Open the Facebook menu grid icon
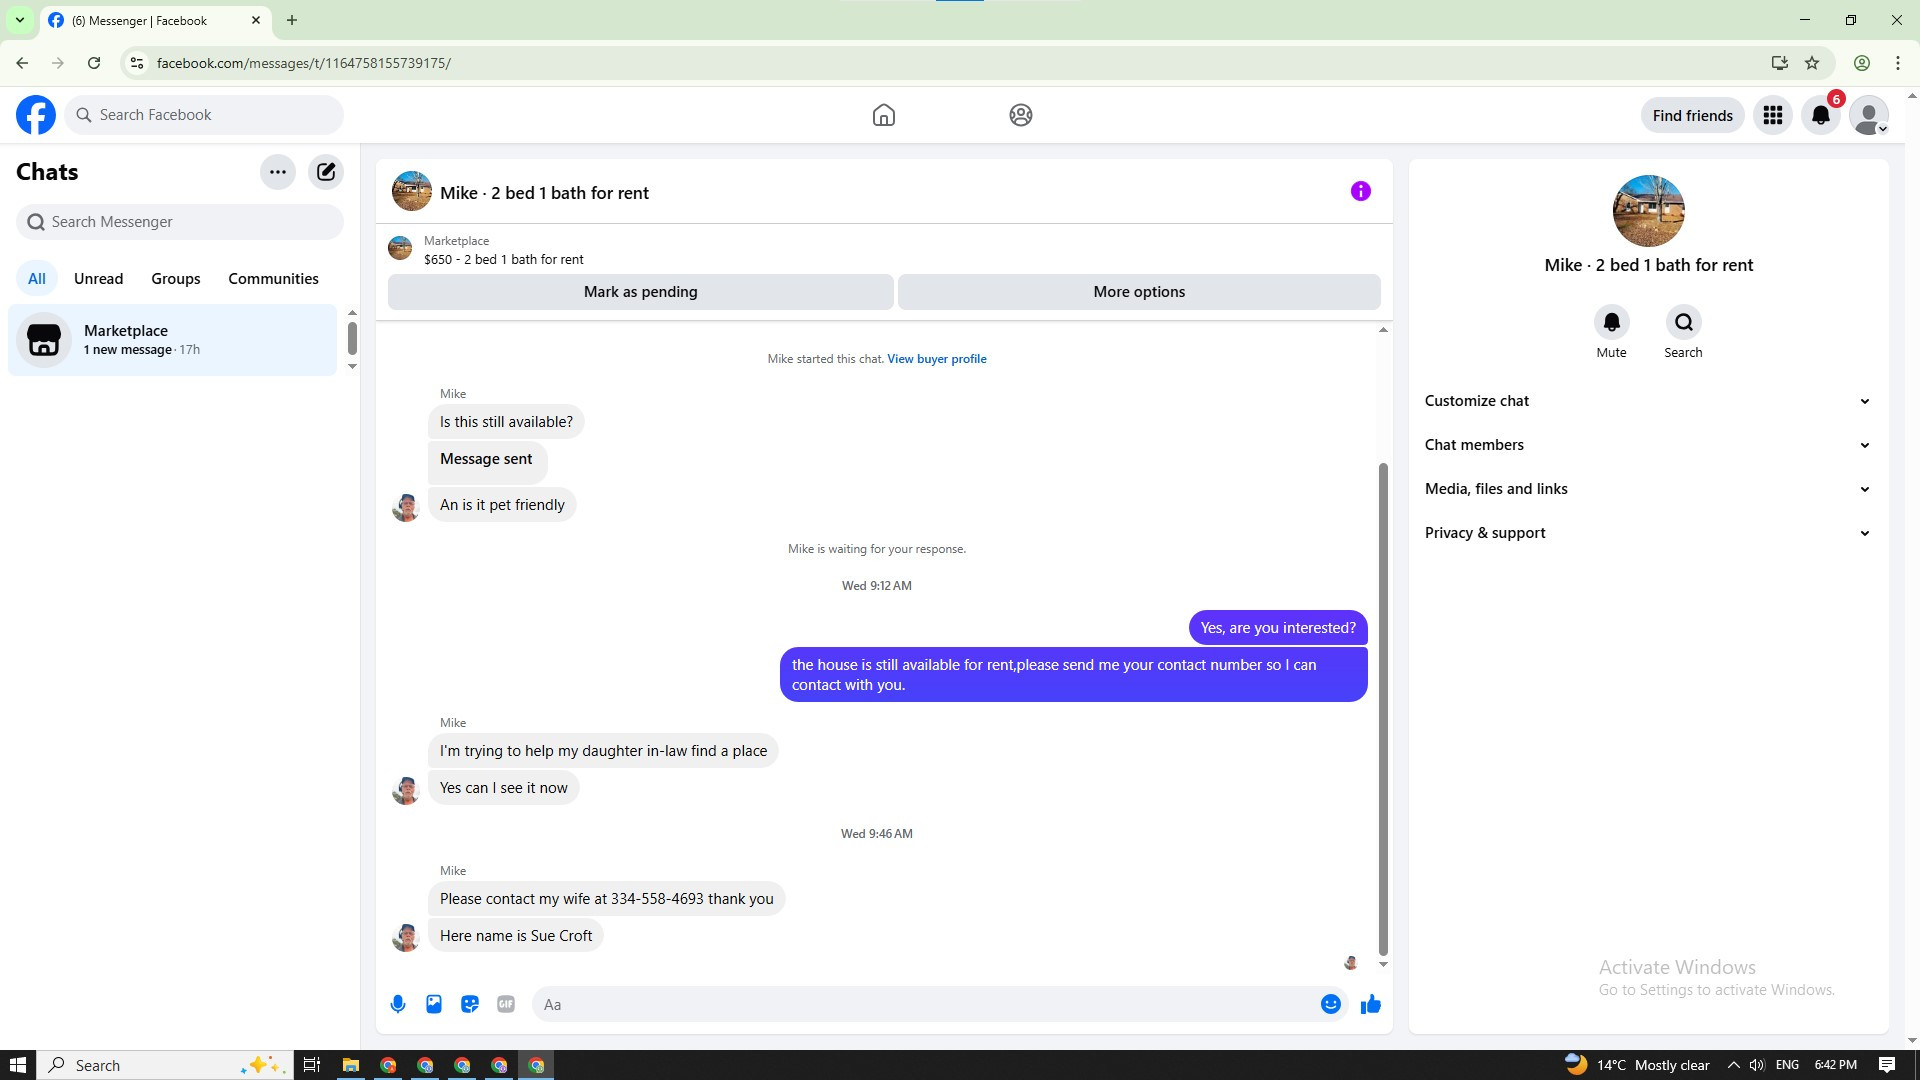The image size is (1920, 1080). tap(1773, 115)
